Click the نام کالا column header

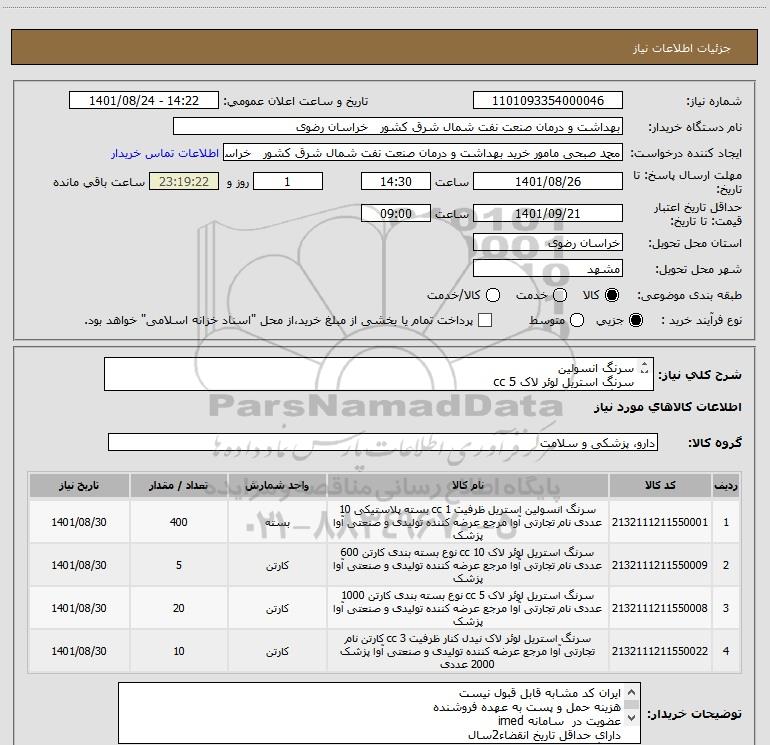[x=468, y=486]
